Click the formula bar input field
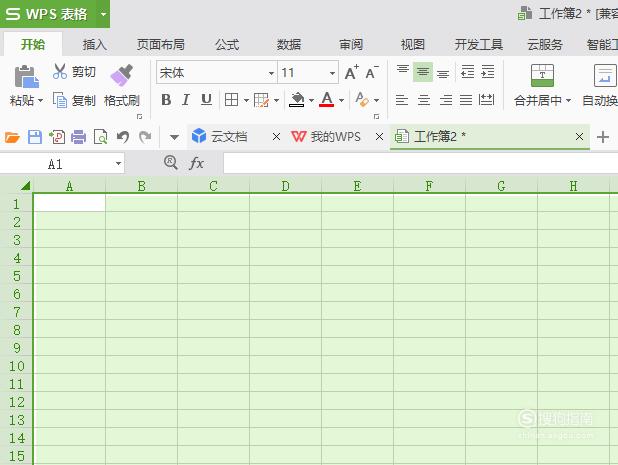This screenshot has height=465, width=618. pos(421,163)
